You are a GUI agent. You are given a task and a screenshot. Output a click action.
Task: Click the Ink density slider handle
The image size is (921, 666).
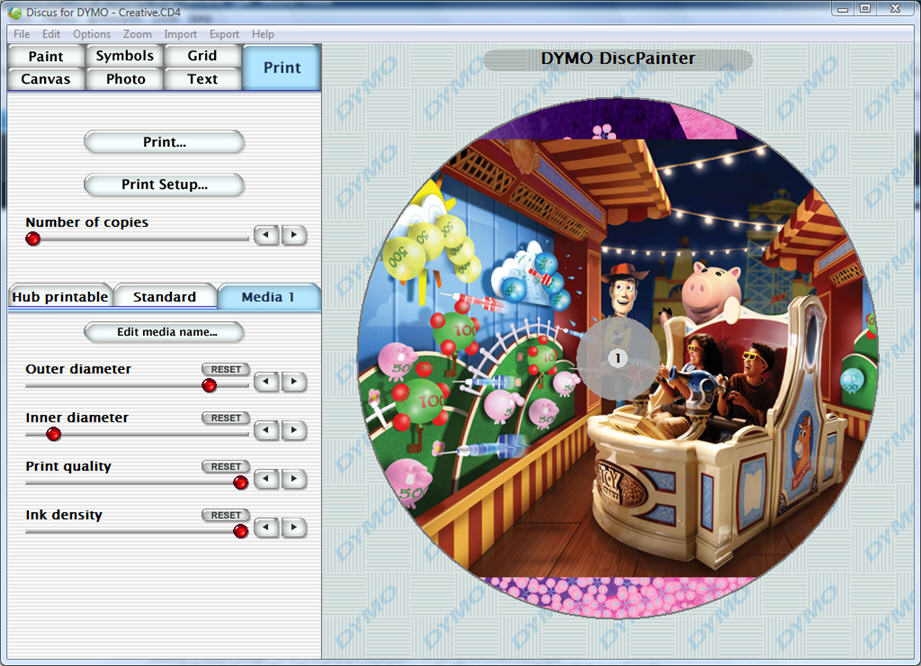240,531
